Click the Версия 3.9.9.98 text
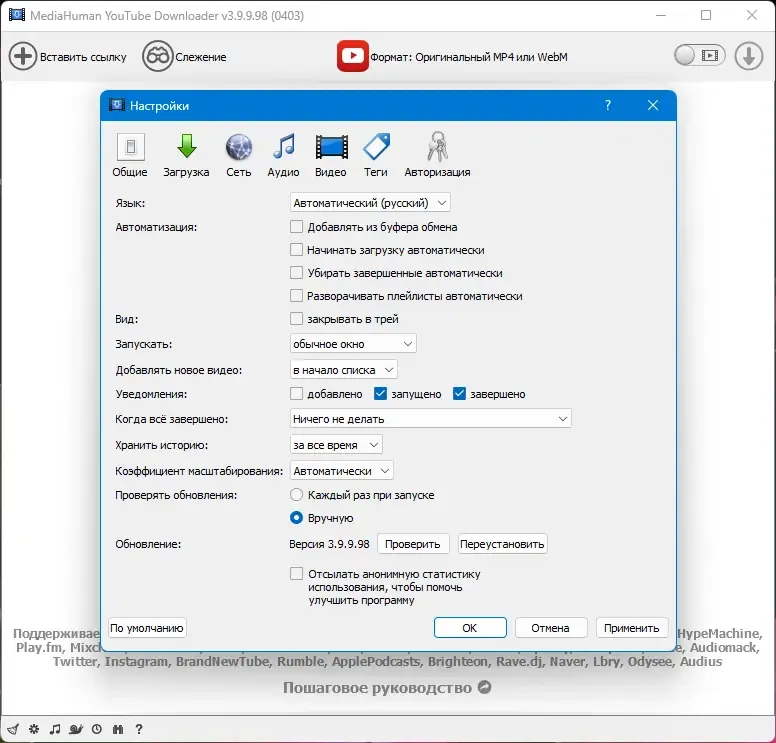This screenshot has height=743, width=776. coord(329,544)
